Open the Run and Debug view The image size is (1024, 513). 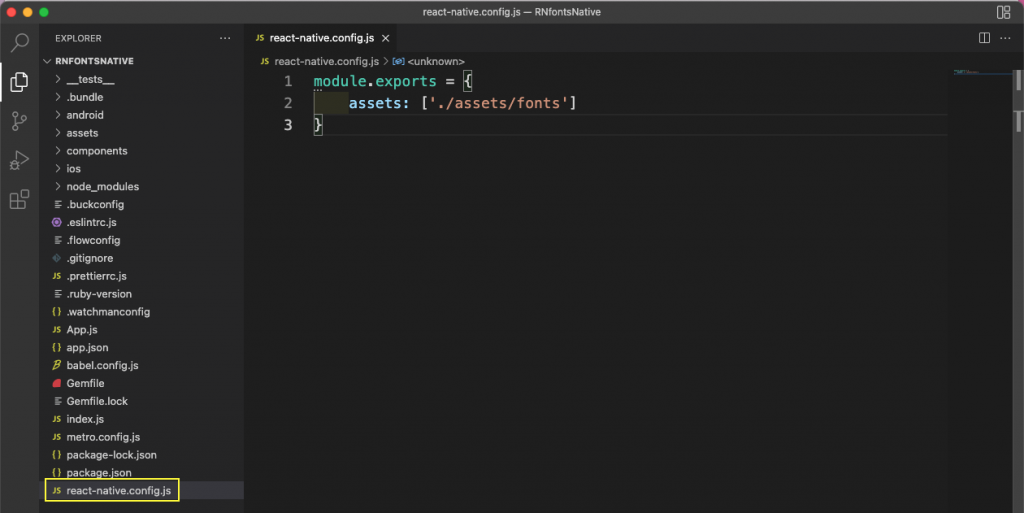point(20,160)
